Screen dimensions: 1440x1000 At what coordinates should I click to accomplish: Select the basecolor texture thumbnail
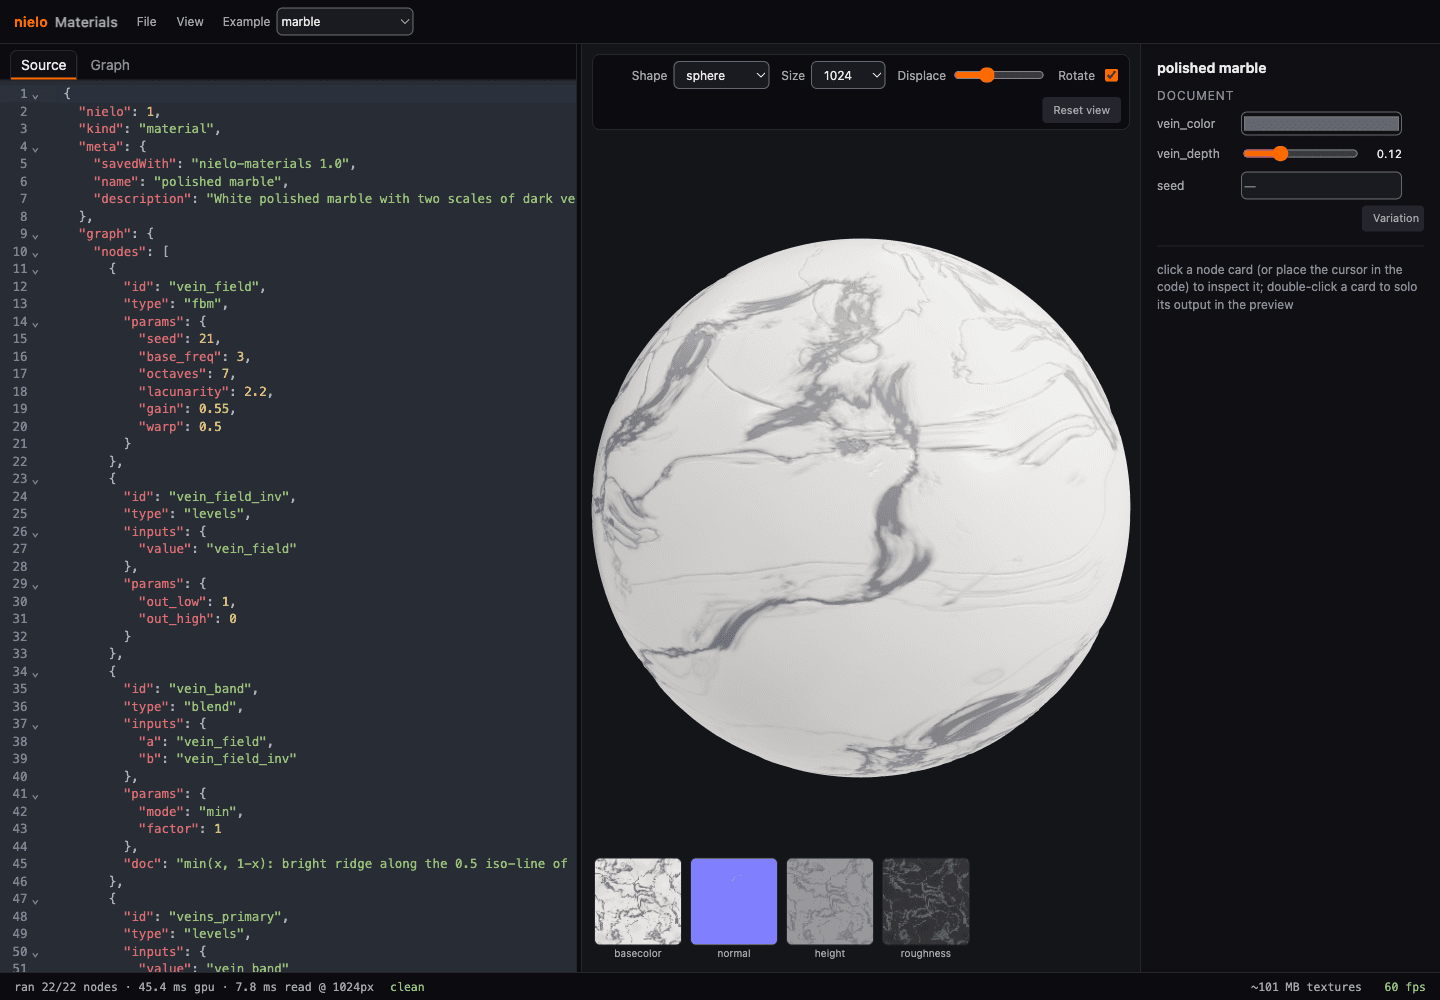(x=638, y=901)
